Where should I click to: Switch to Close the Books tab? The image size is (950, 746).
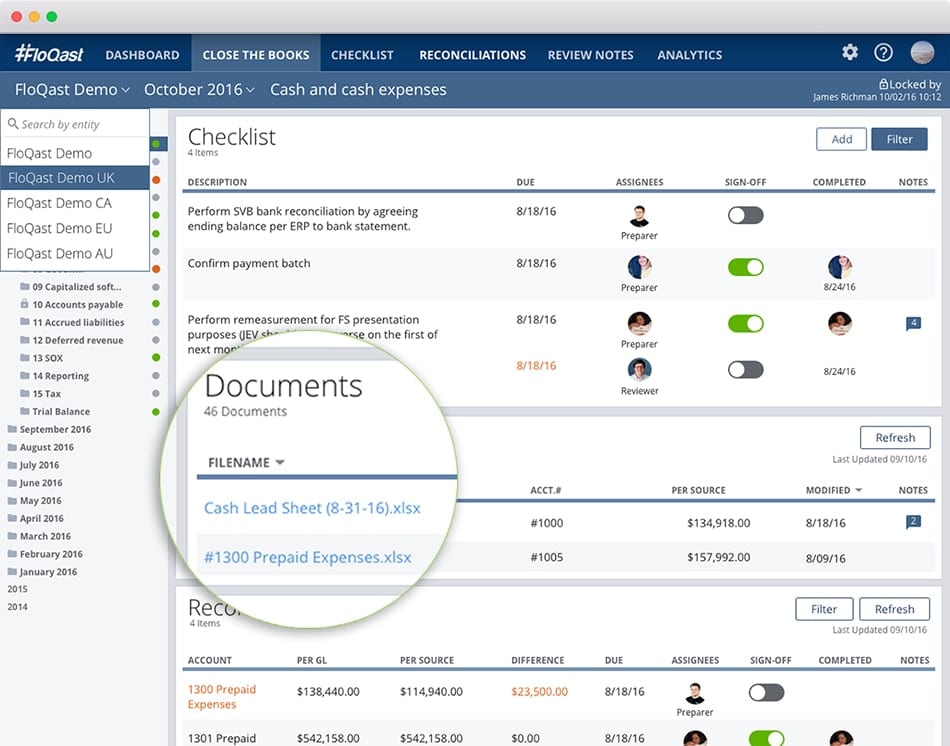point(256,55)
